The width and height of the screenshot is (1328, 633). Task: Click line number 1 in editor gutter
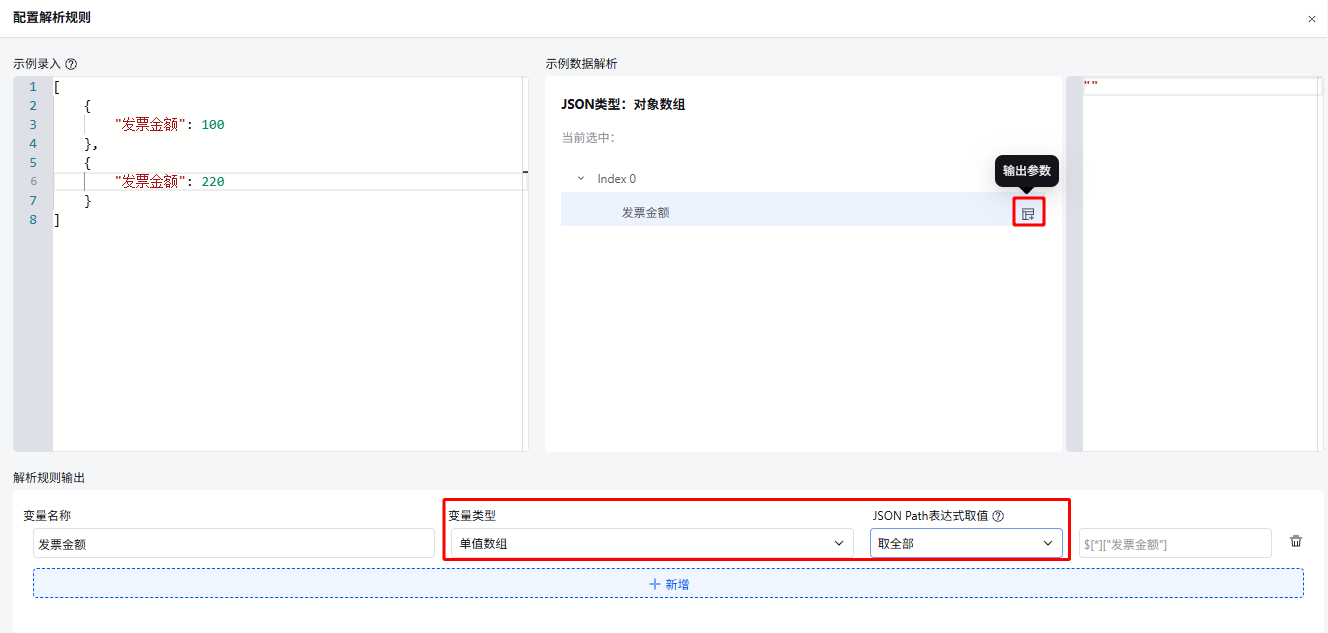pyautogui.click(x=33, y=87)
